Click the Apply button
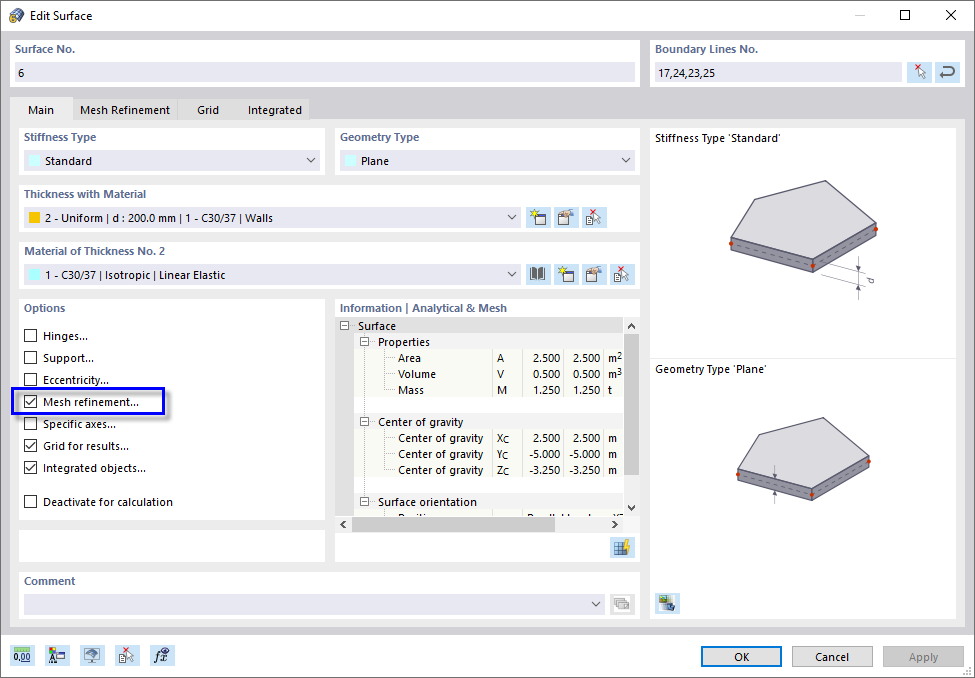 [x=922, y=656]
